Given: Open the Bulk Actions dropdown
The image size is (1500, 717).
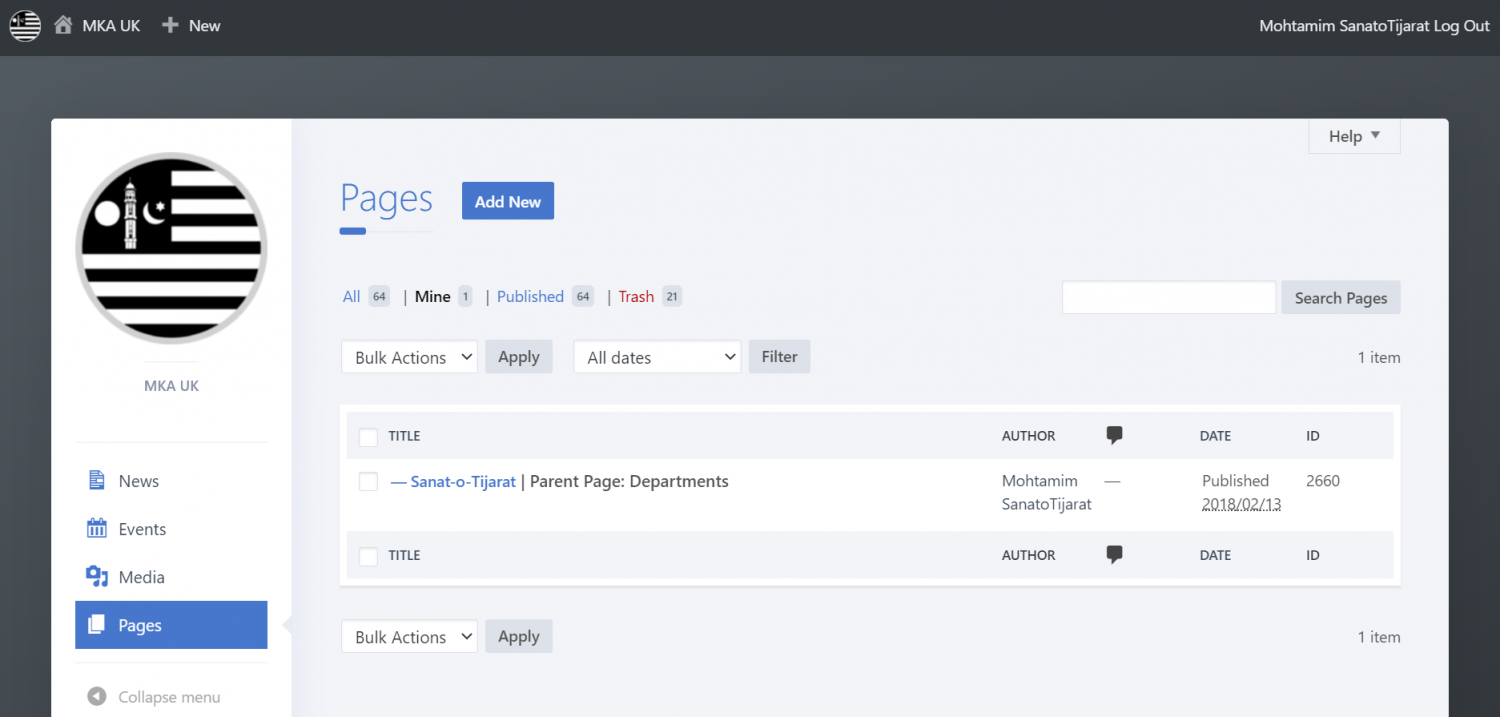Looking at the screenshot, I should tap(409, 356).
